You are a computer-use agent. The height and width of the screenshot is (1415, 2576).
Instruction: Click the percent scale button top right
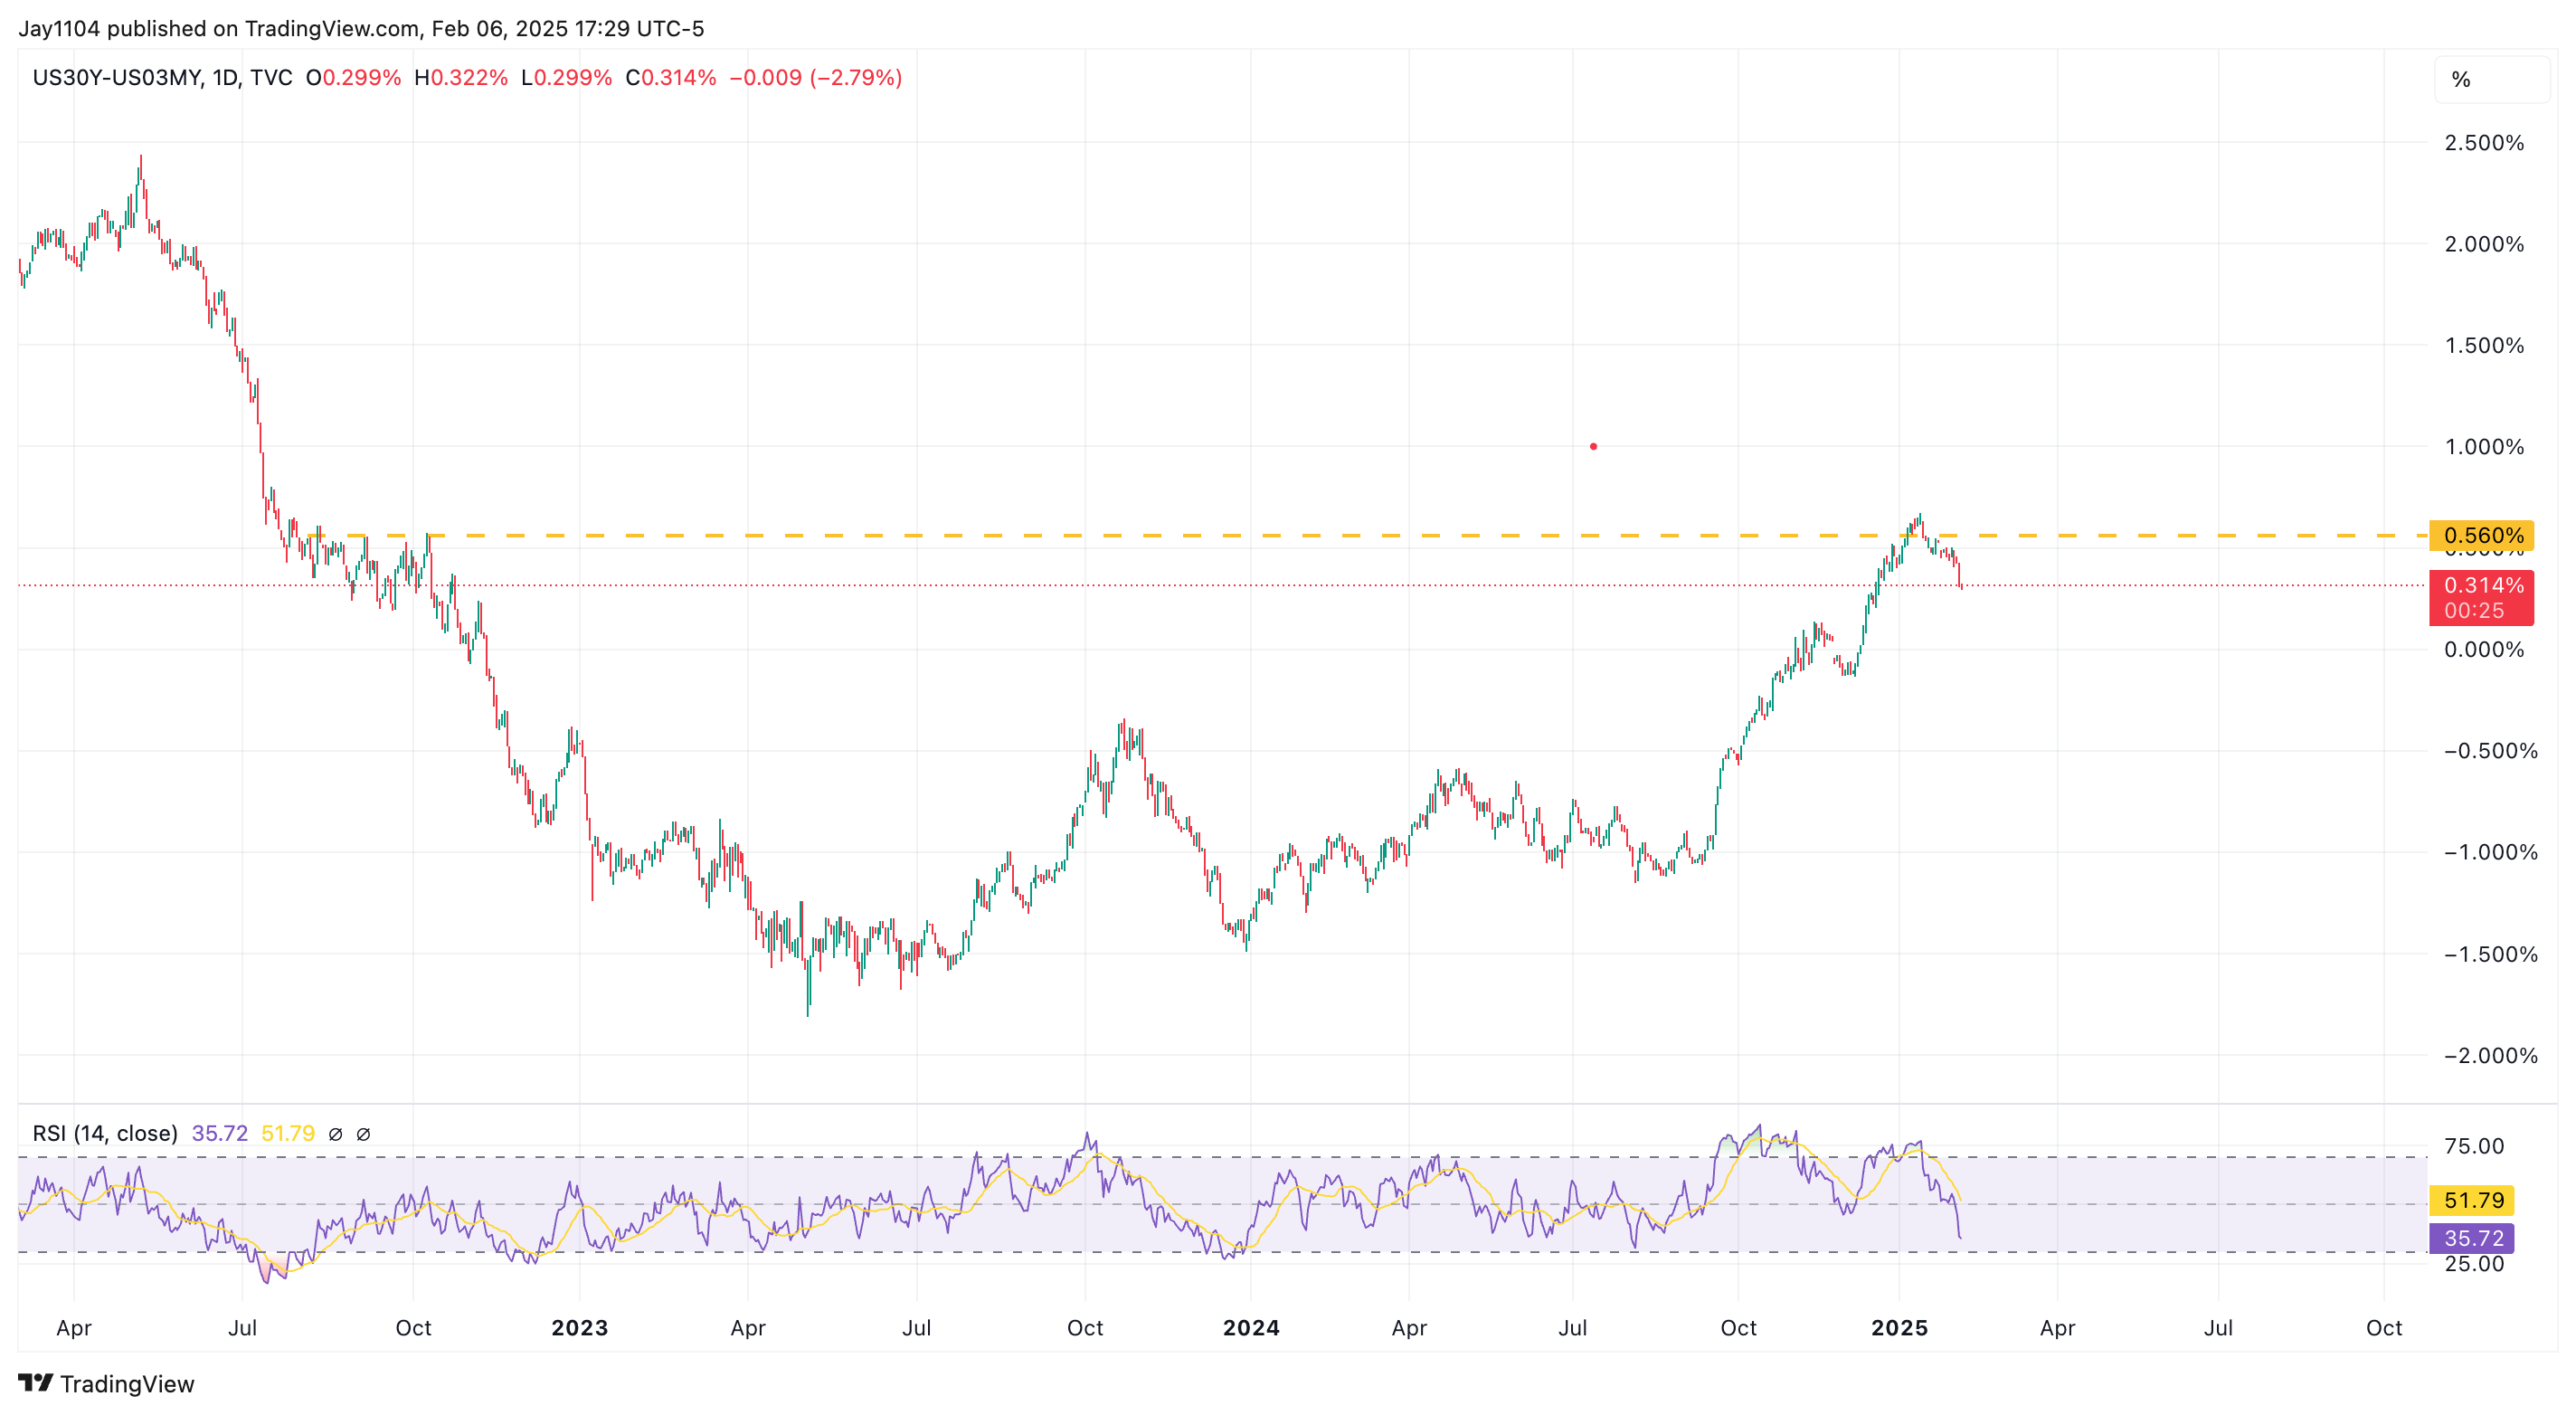point(2491,80)
